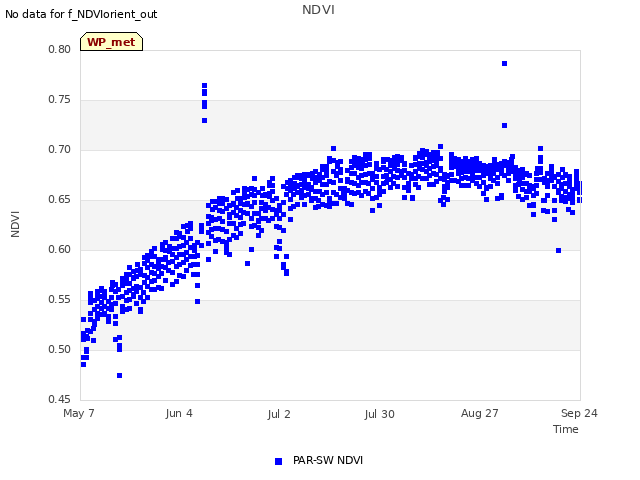Click the Sep 24 x-axis tick label
The height and width of the screenshot is (480, 640).
point(579,413)
